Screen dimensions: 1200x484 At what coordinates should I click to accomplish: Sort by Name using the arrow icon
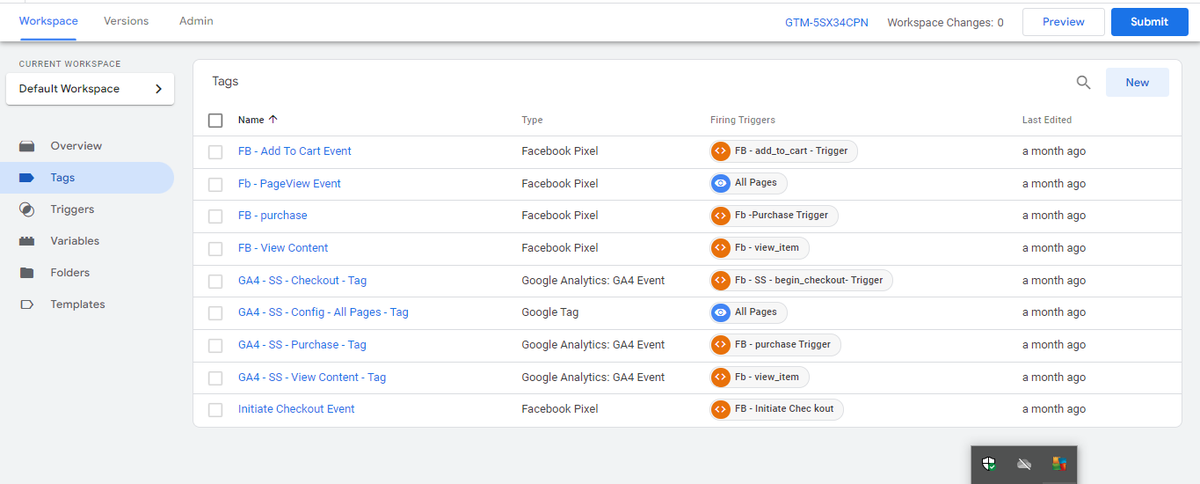point(273,120)
